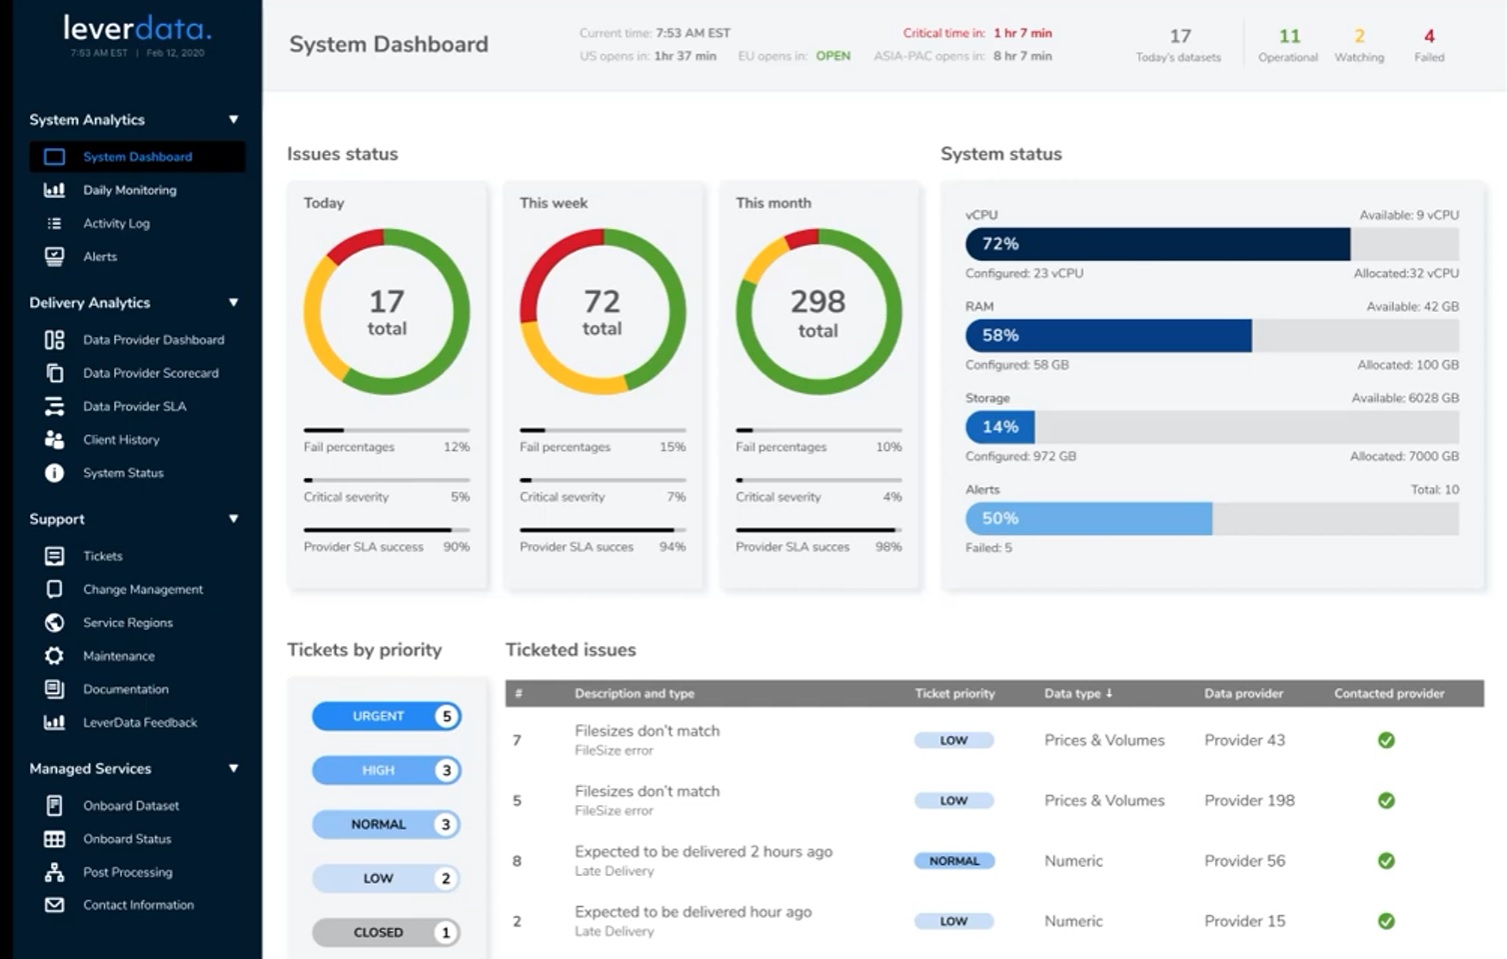Select the Post Processing icon
This screenshot has height=959, width=1507.
[55, 871]
